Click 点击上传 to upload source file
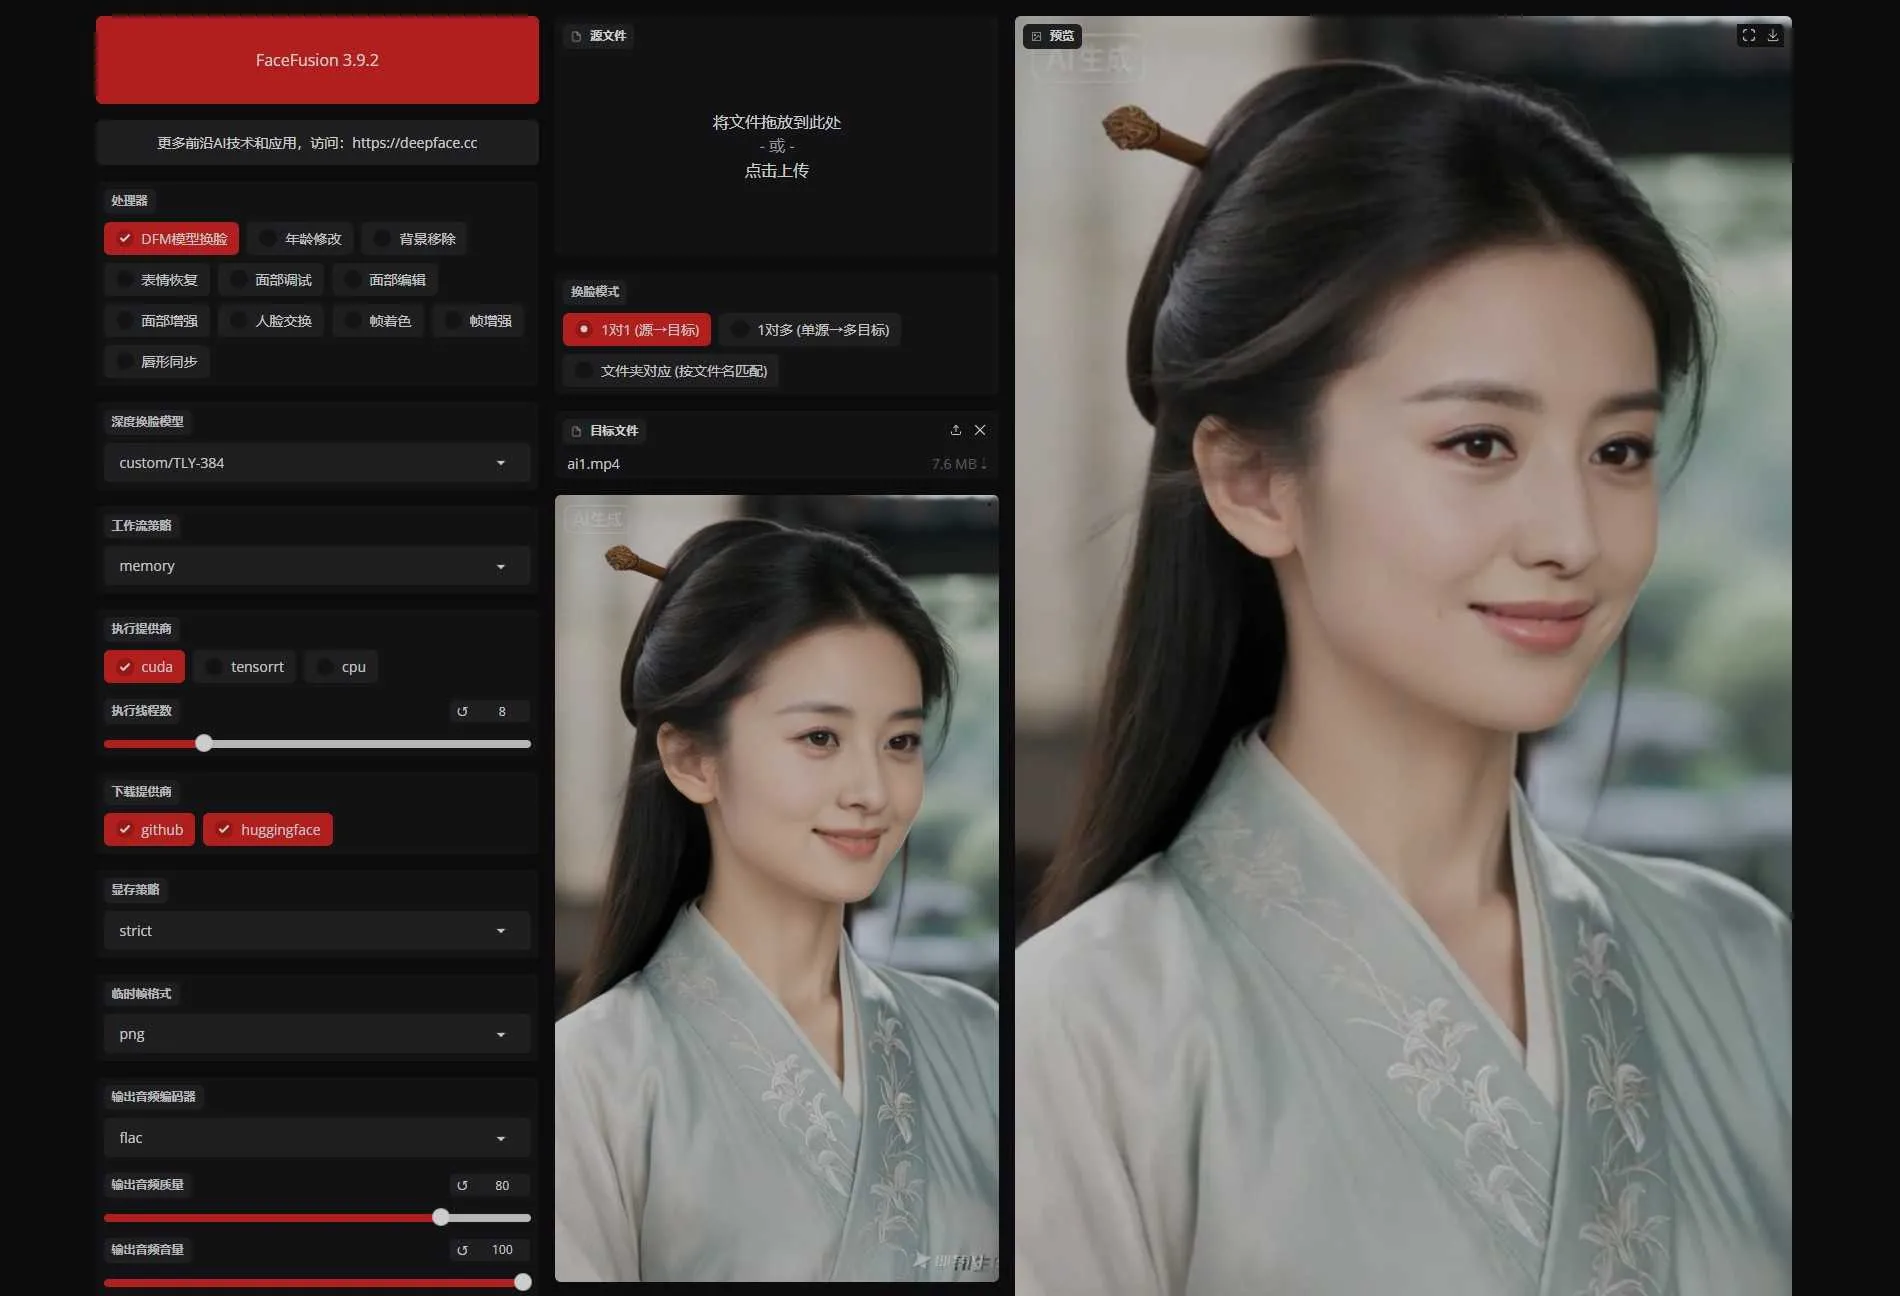This screenshot has height=1296, width=1900. tap(777, 171)
